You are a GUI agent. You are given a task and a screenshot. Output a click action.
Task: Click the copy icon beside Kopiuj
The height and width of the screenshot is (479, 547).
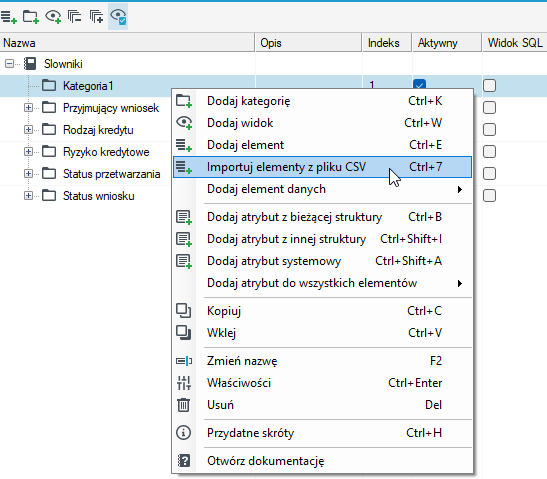(x=183, y=310)
